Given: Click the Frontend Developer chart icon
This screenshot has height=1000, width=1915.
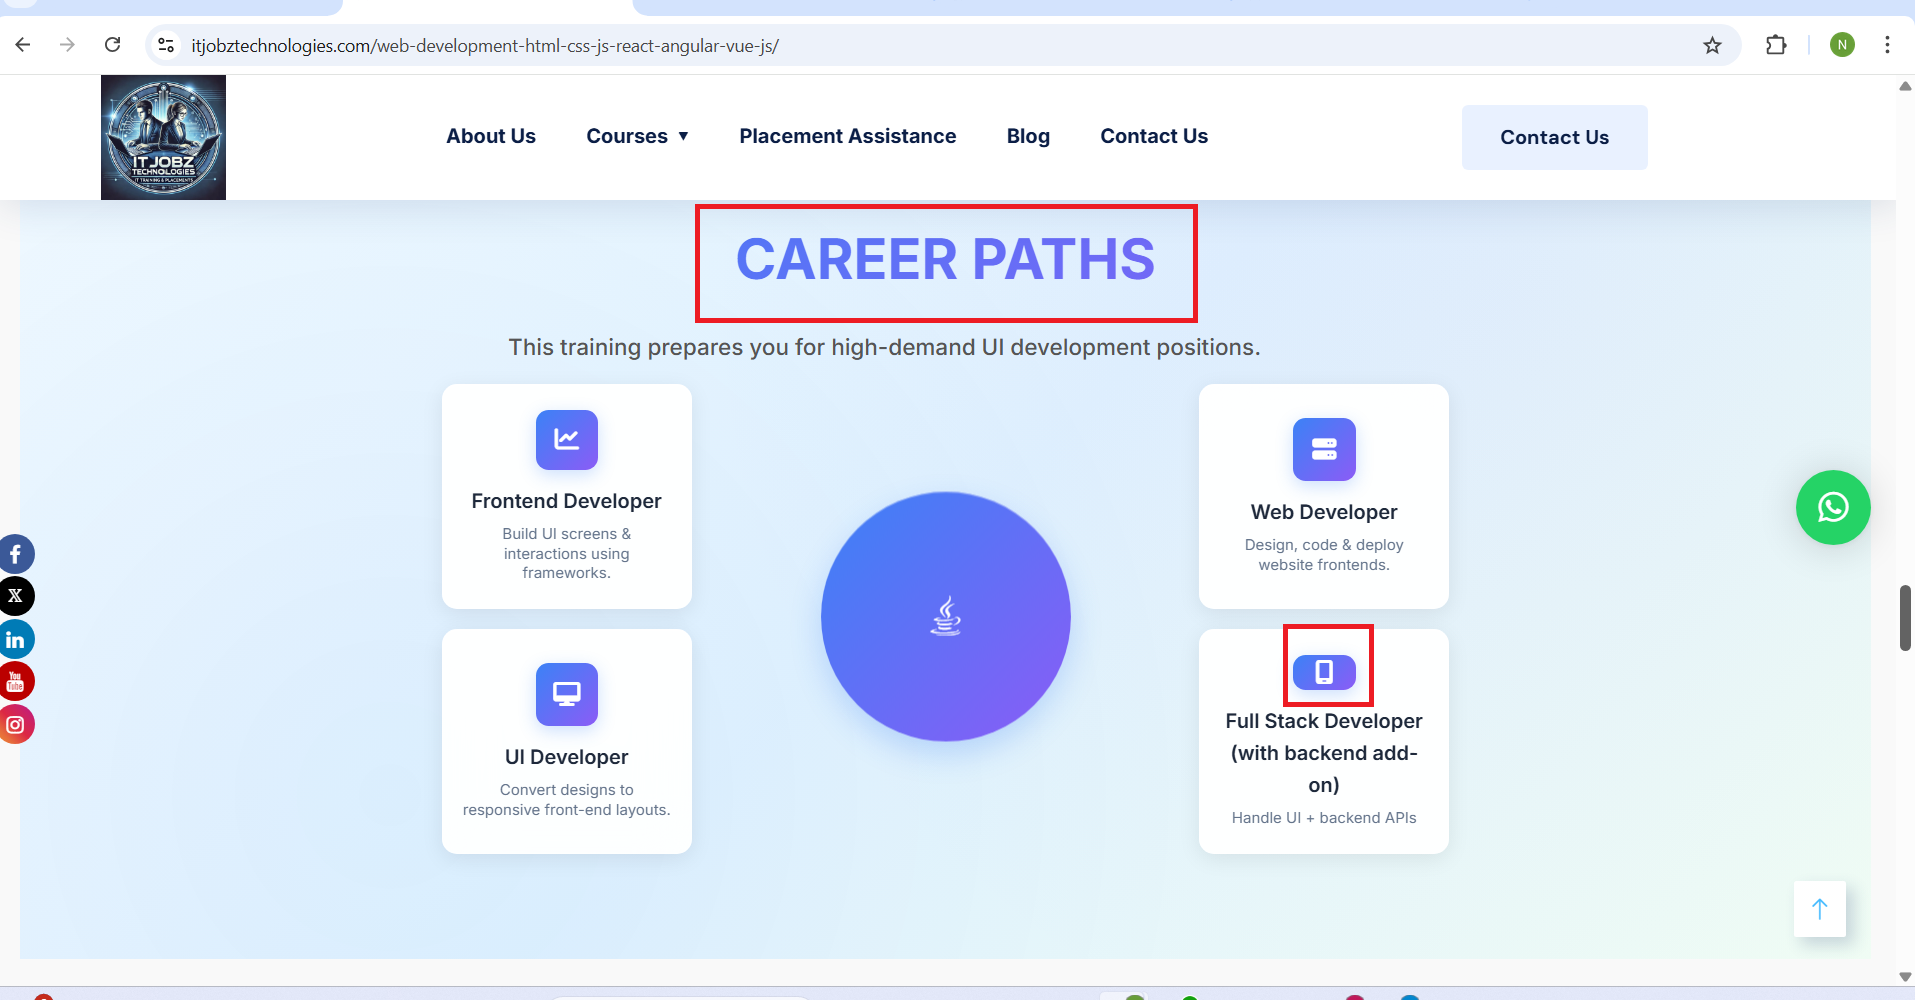Looking at the screenshot, I should [566, 439].
